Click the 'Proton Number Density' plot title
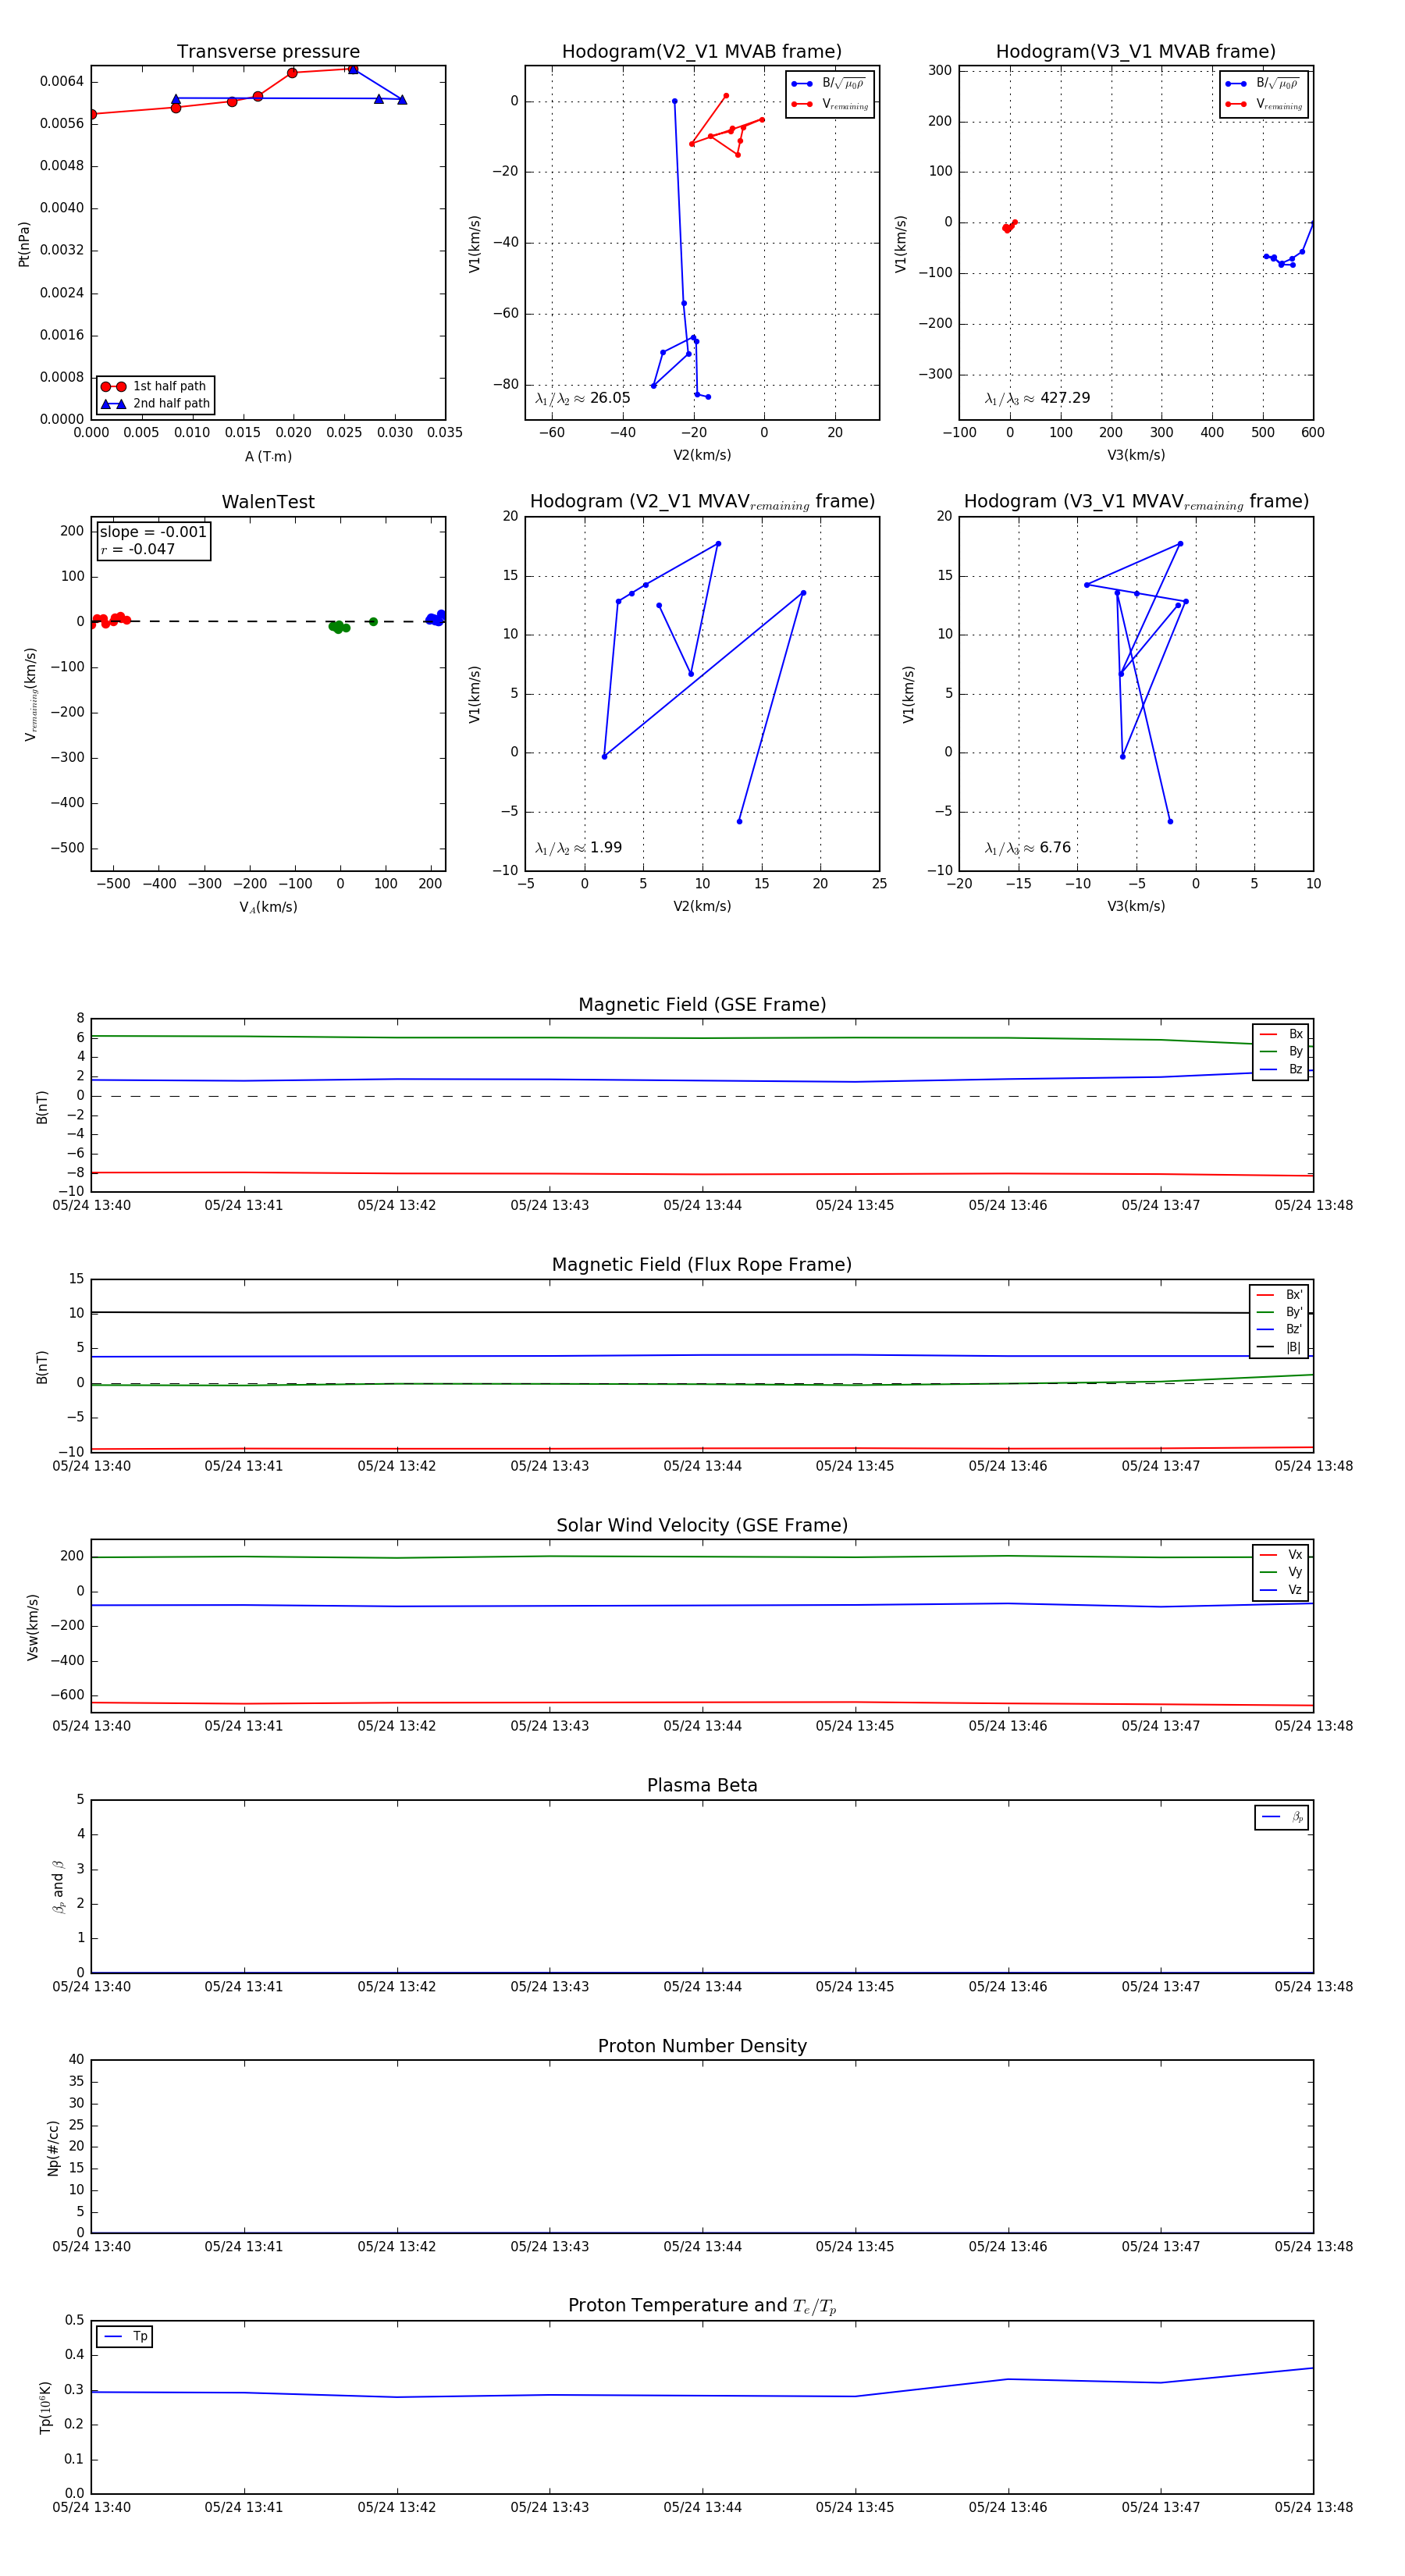The width and height of the screenshot is (1405, 2576). click(x=702, y=2046)
